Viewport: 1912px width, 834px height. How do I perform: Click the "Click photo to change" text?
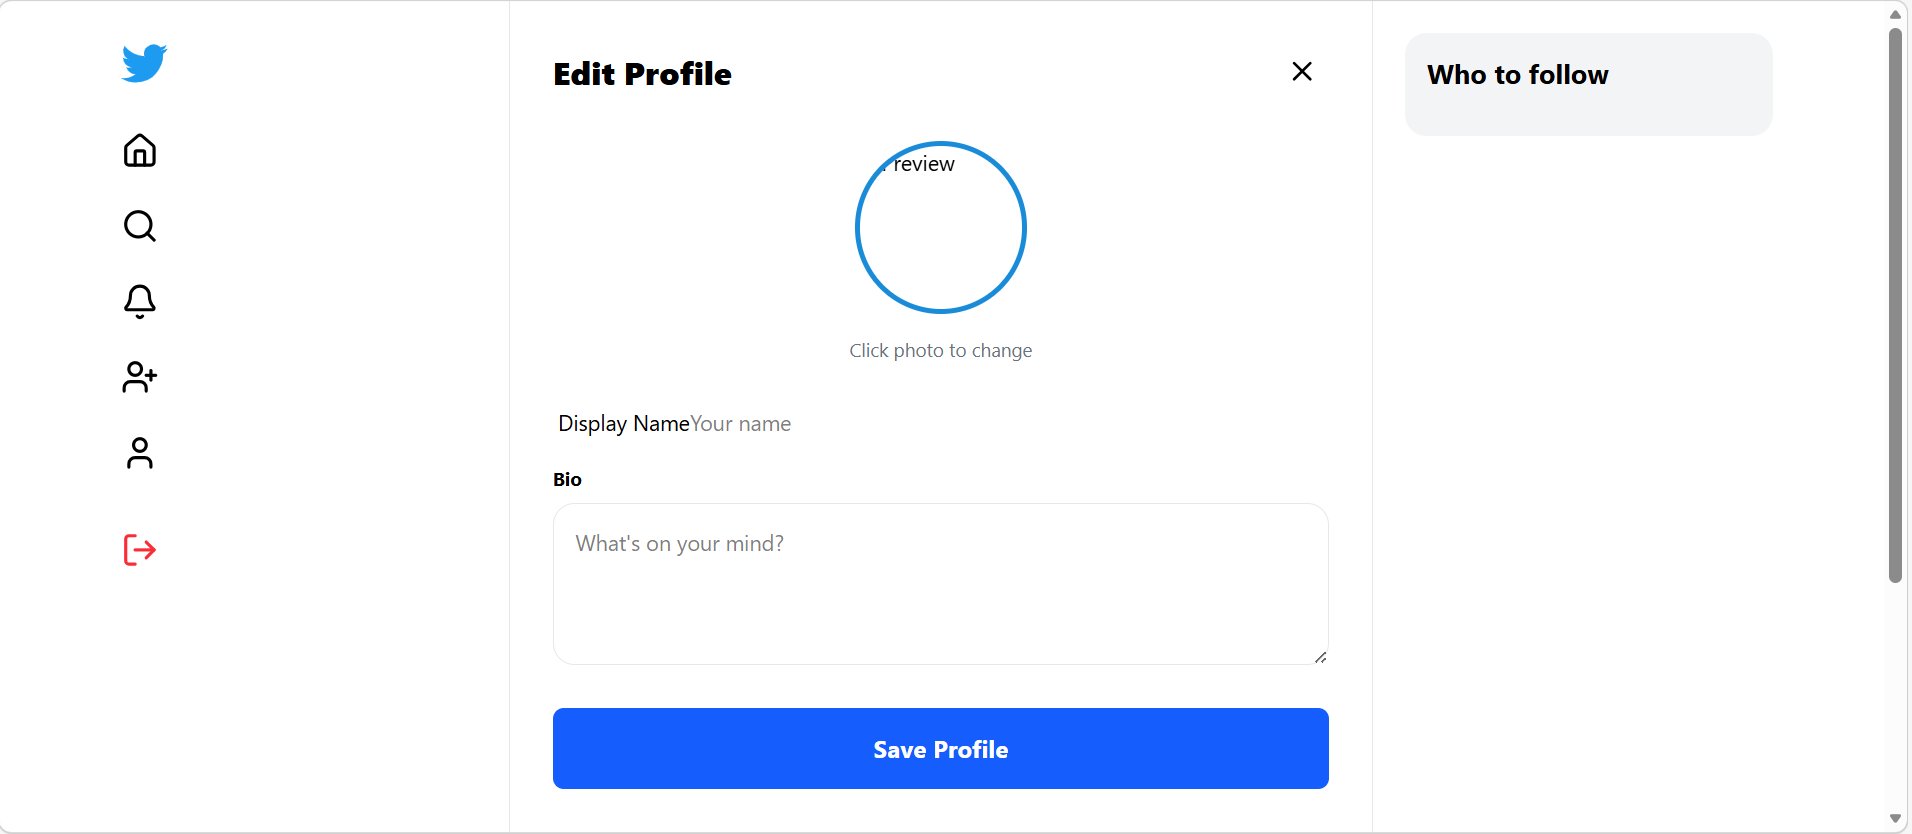point(941,351)
